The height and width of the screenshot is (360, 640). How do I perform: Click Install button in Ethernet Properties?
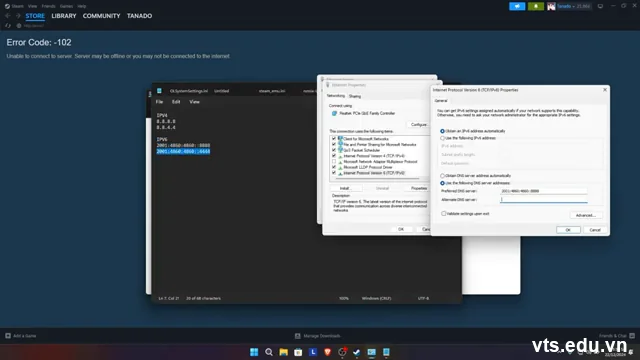(x=345, y=188)
